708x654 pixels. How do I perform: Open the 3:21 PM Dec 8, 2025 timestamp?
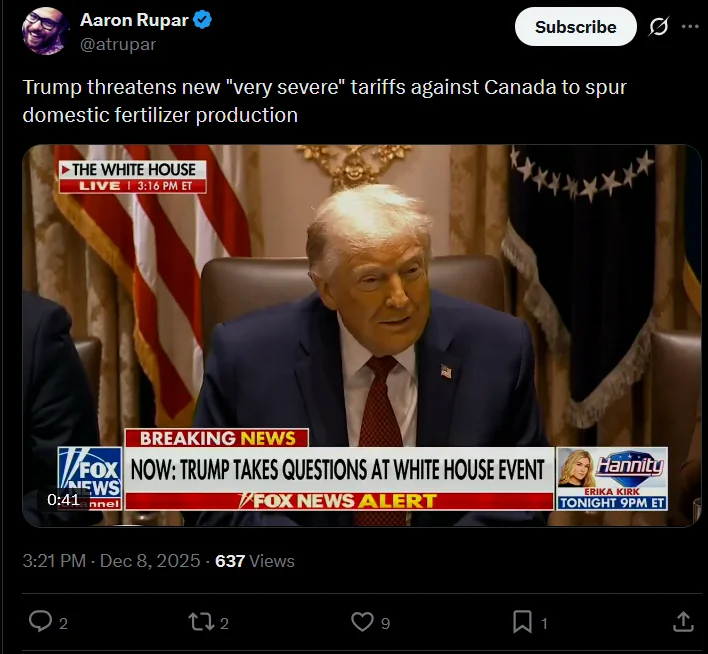tap(111, 561)
